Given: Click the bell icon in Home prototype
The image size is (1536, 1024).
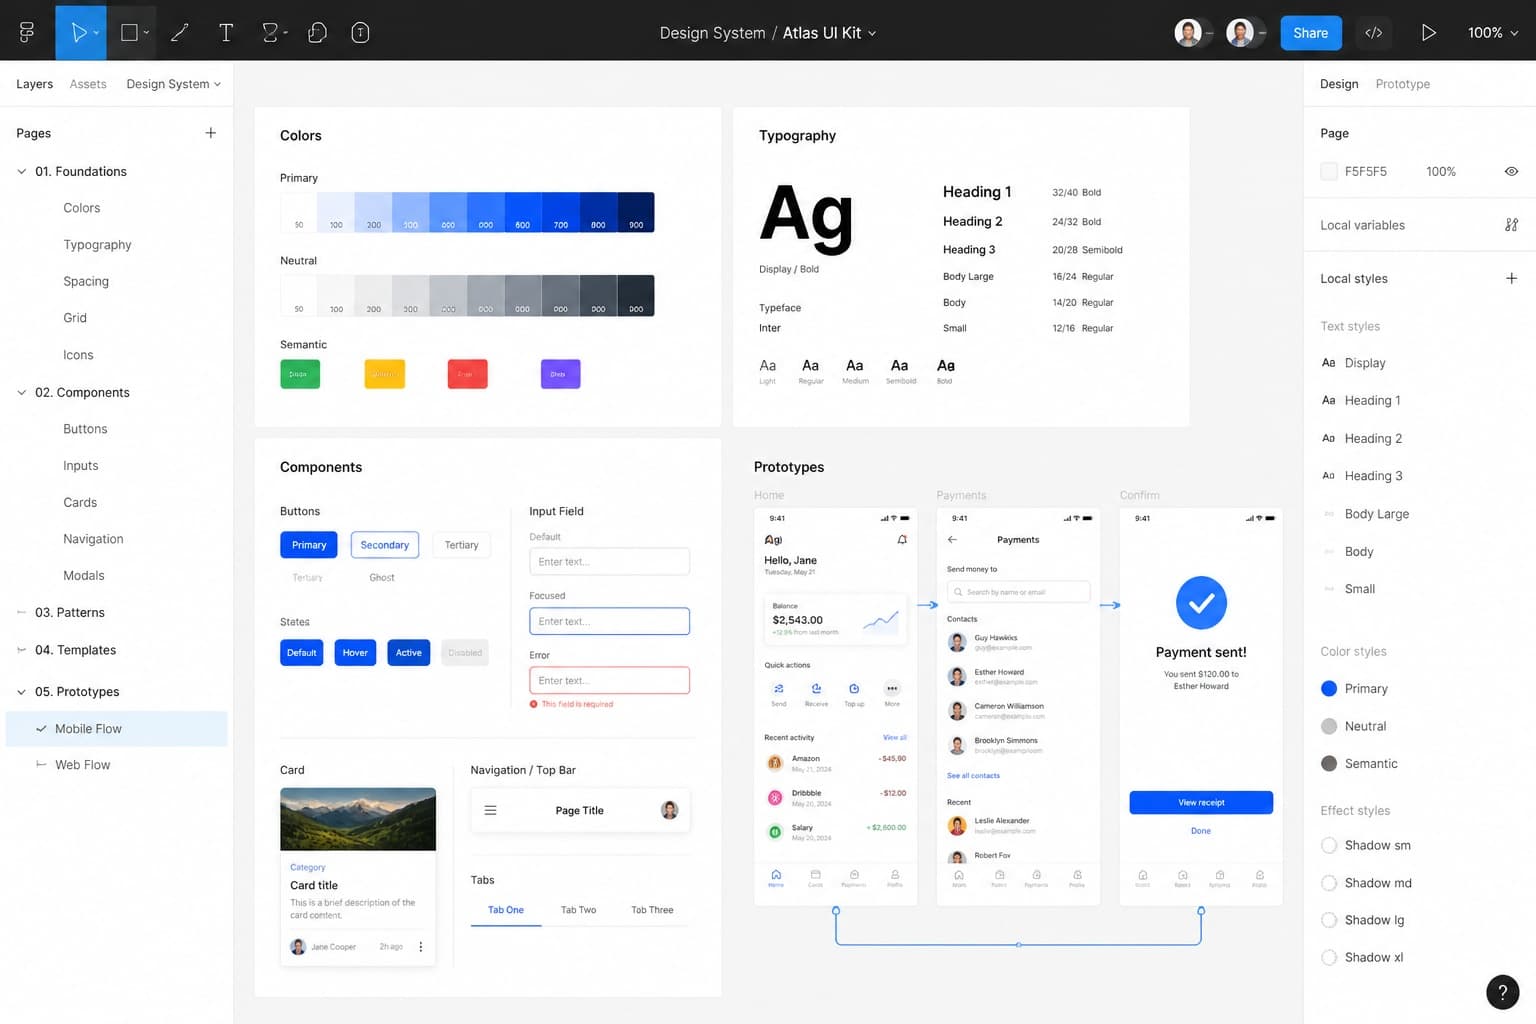Looking at the screenshot, I should 902,539.
